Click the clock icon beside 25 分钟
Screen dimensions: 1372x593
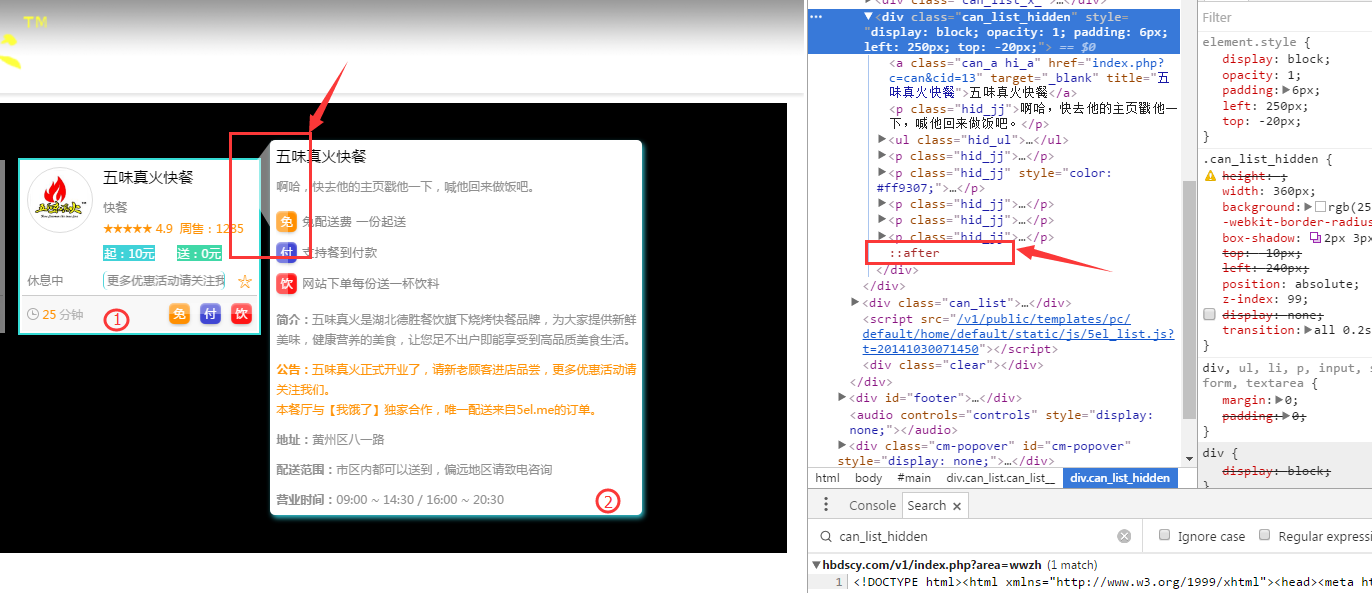point(33,314)
